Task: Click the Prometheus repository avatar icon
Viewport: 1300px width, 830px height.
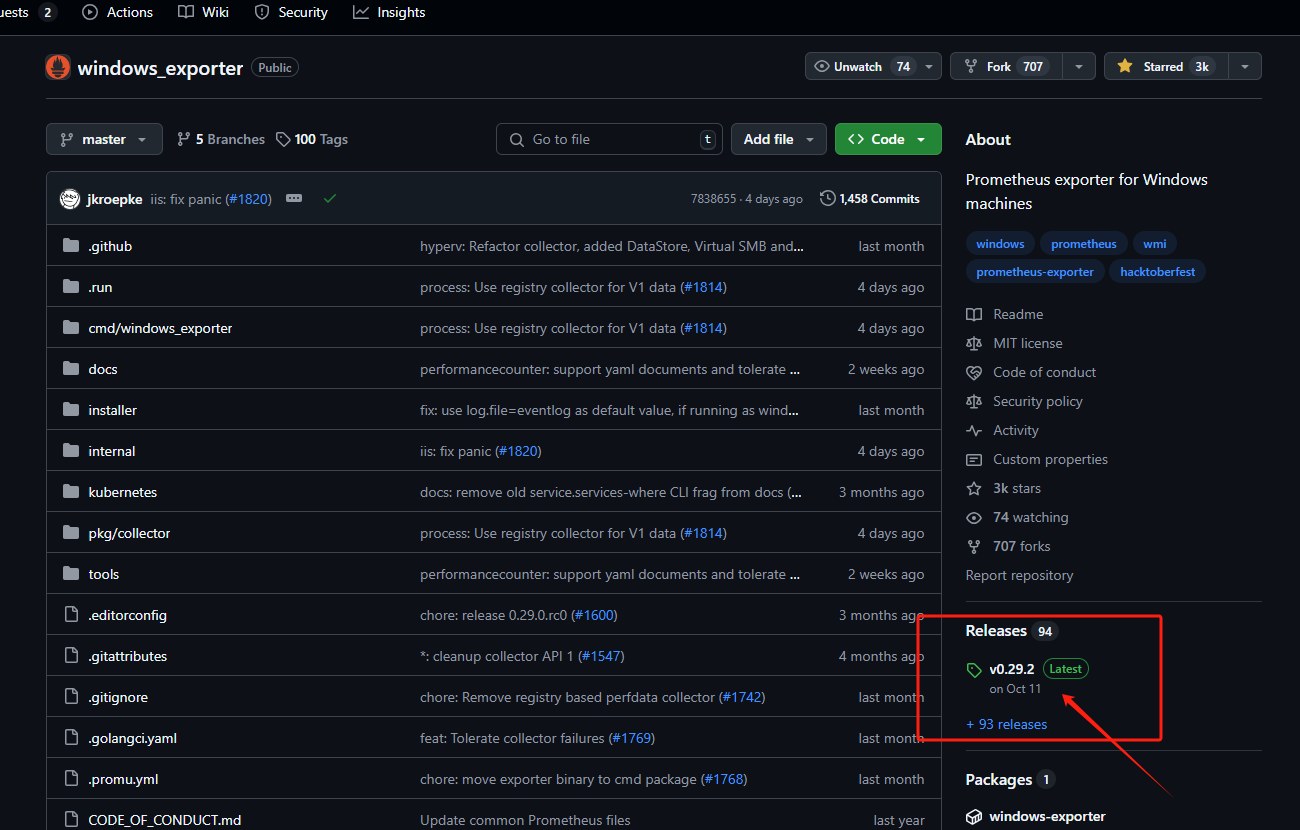Action: [x=58, y=67]
